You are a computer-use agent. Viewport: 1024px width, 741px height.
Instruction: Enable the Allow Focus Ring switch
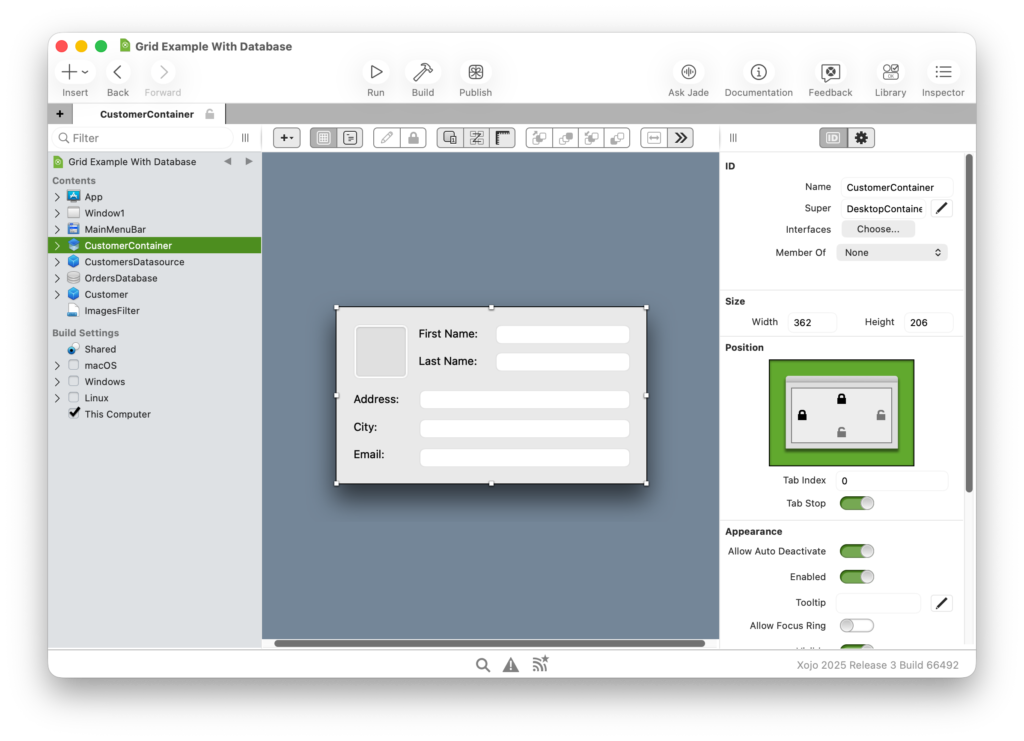click(x=856, y=626)
